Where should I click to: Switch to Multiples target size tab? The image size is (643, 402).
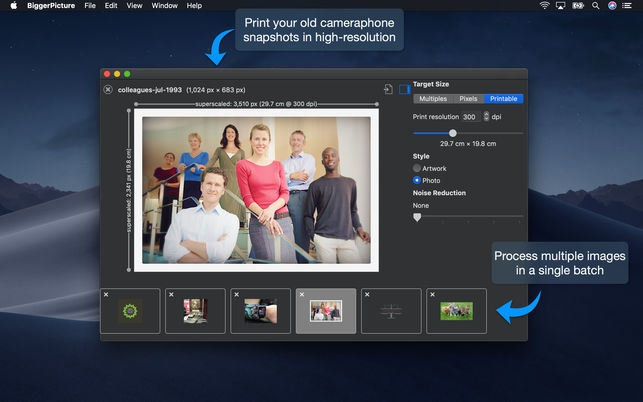tap(433, 98)
